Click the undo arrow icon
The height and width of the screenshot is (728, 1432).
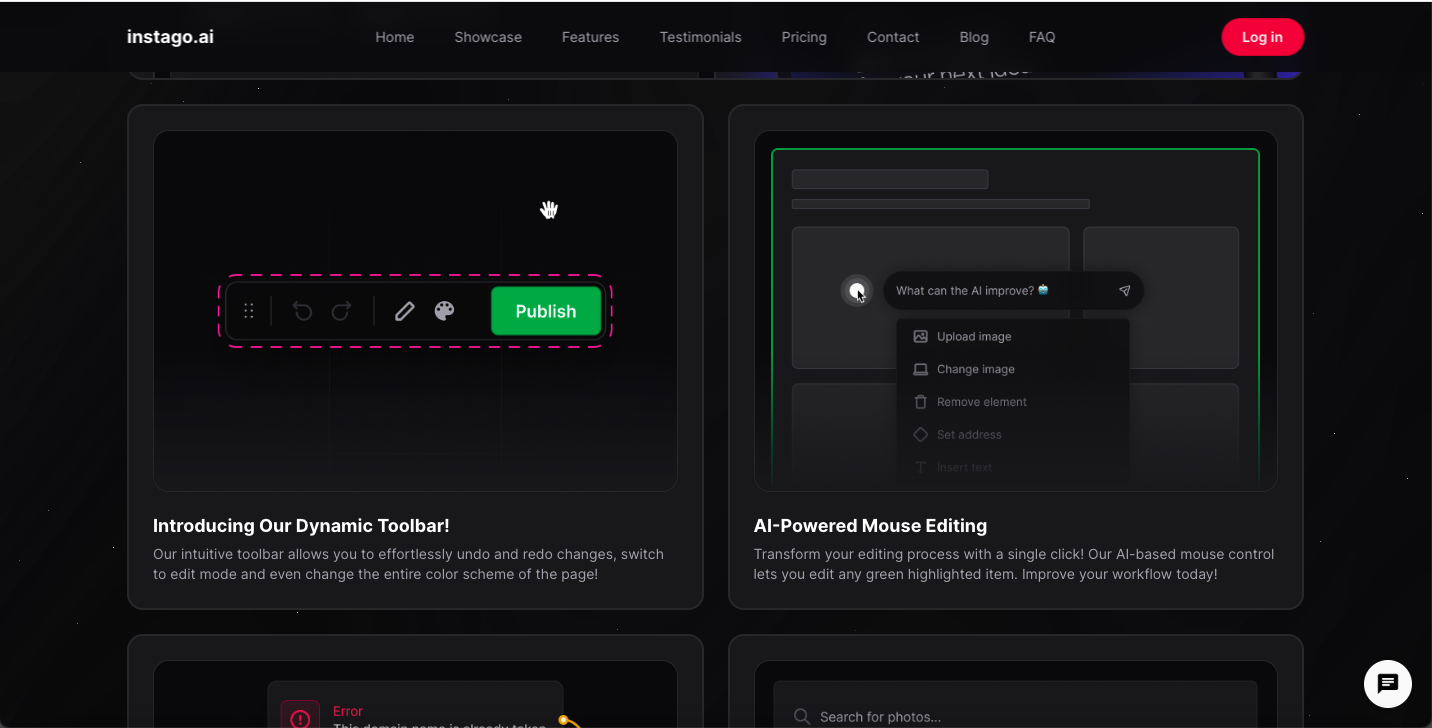(302, 311)
